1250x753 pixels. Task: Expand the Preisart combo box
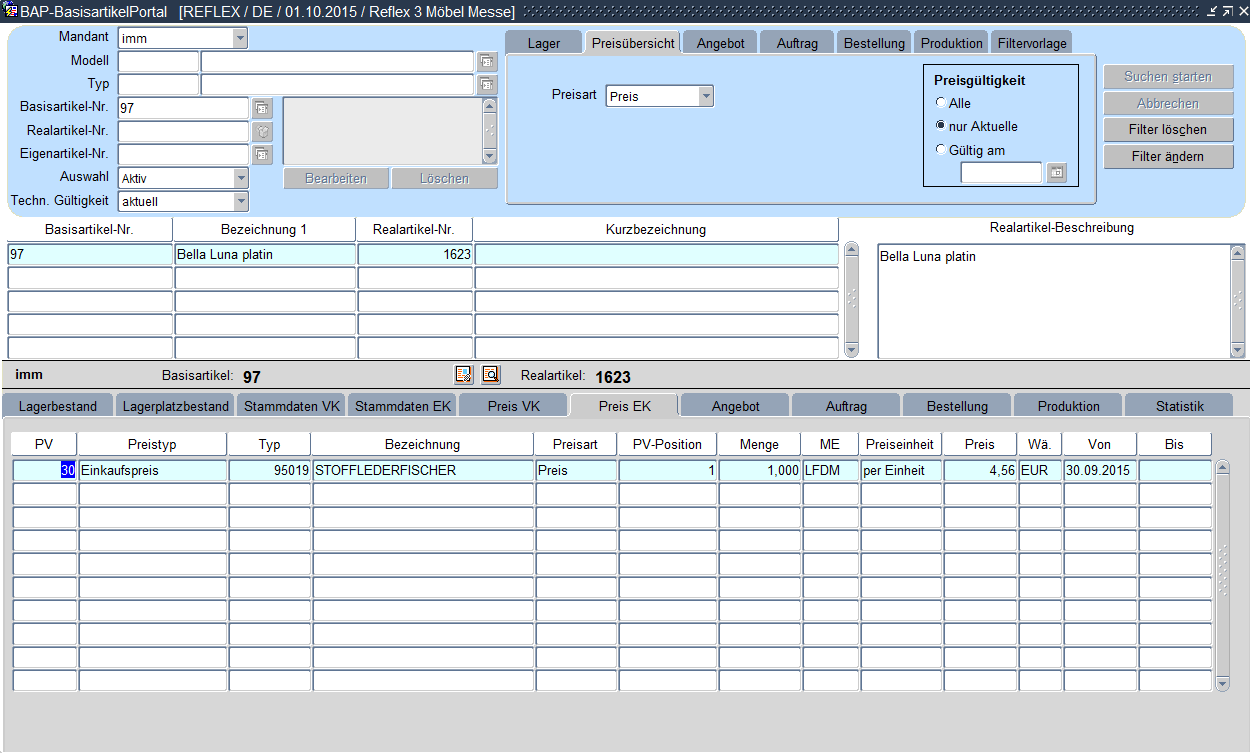click(706, 96)
